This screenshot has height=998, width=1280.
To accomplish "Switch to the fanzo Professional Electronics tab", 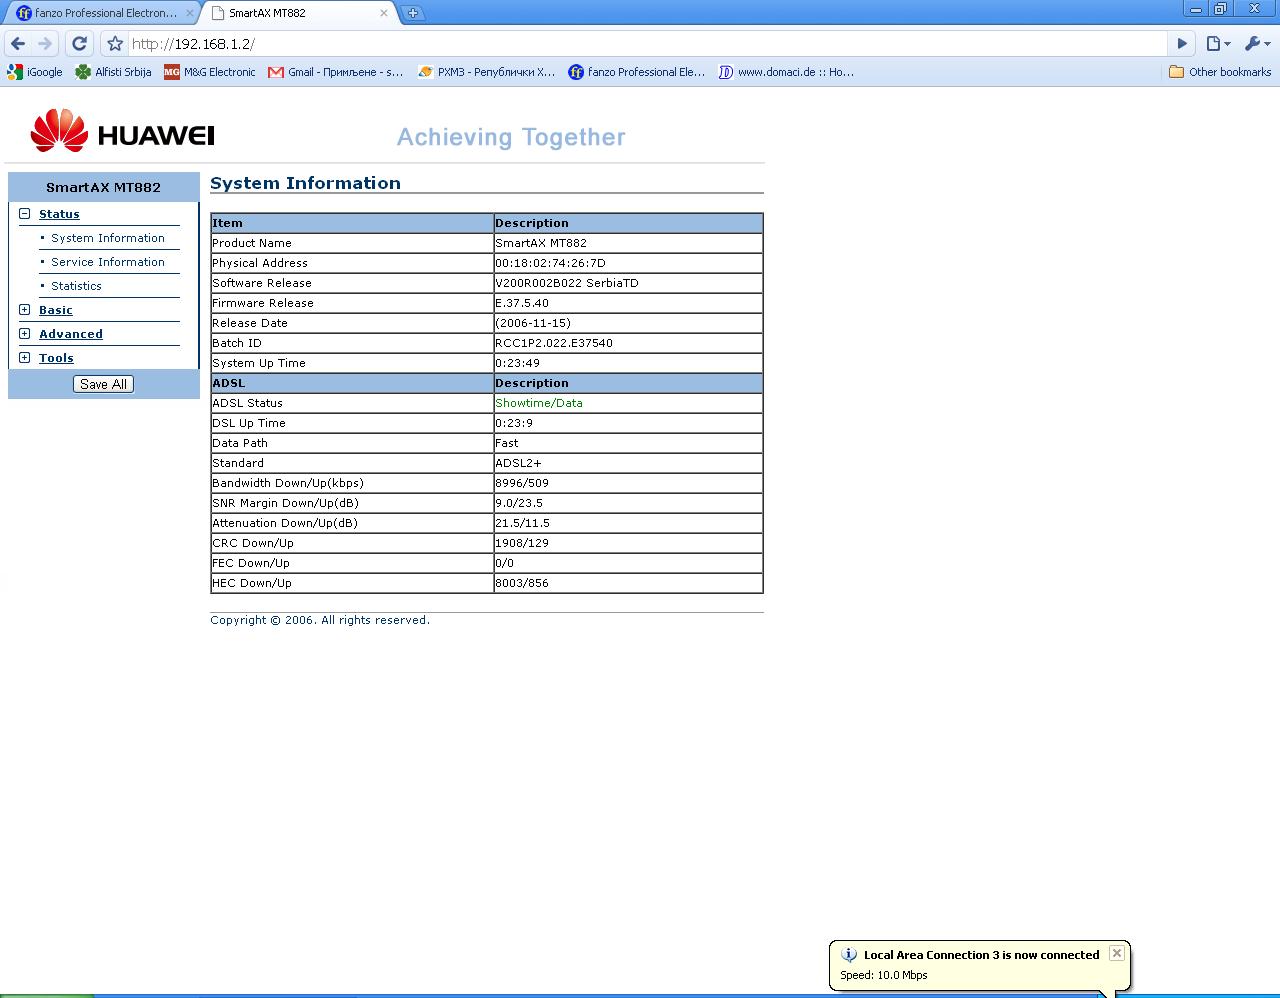I will (98, 13).
